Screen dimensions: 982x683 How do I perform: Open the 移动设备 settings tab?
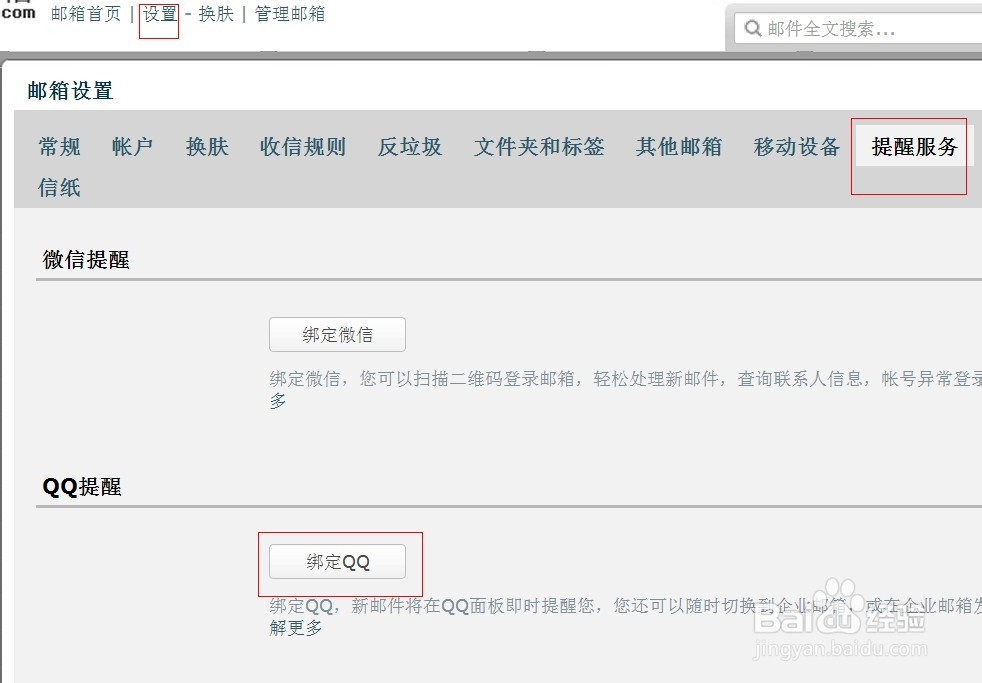[795, 146]
